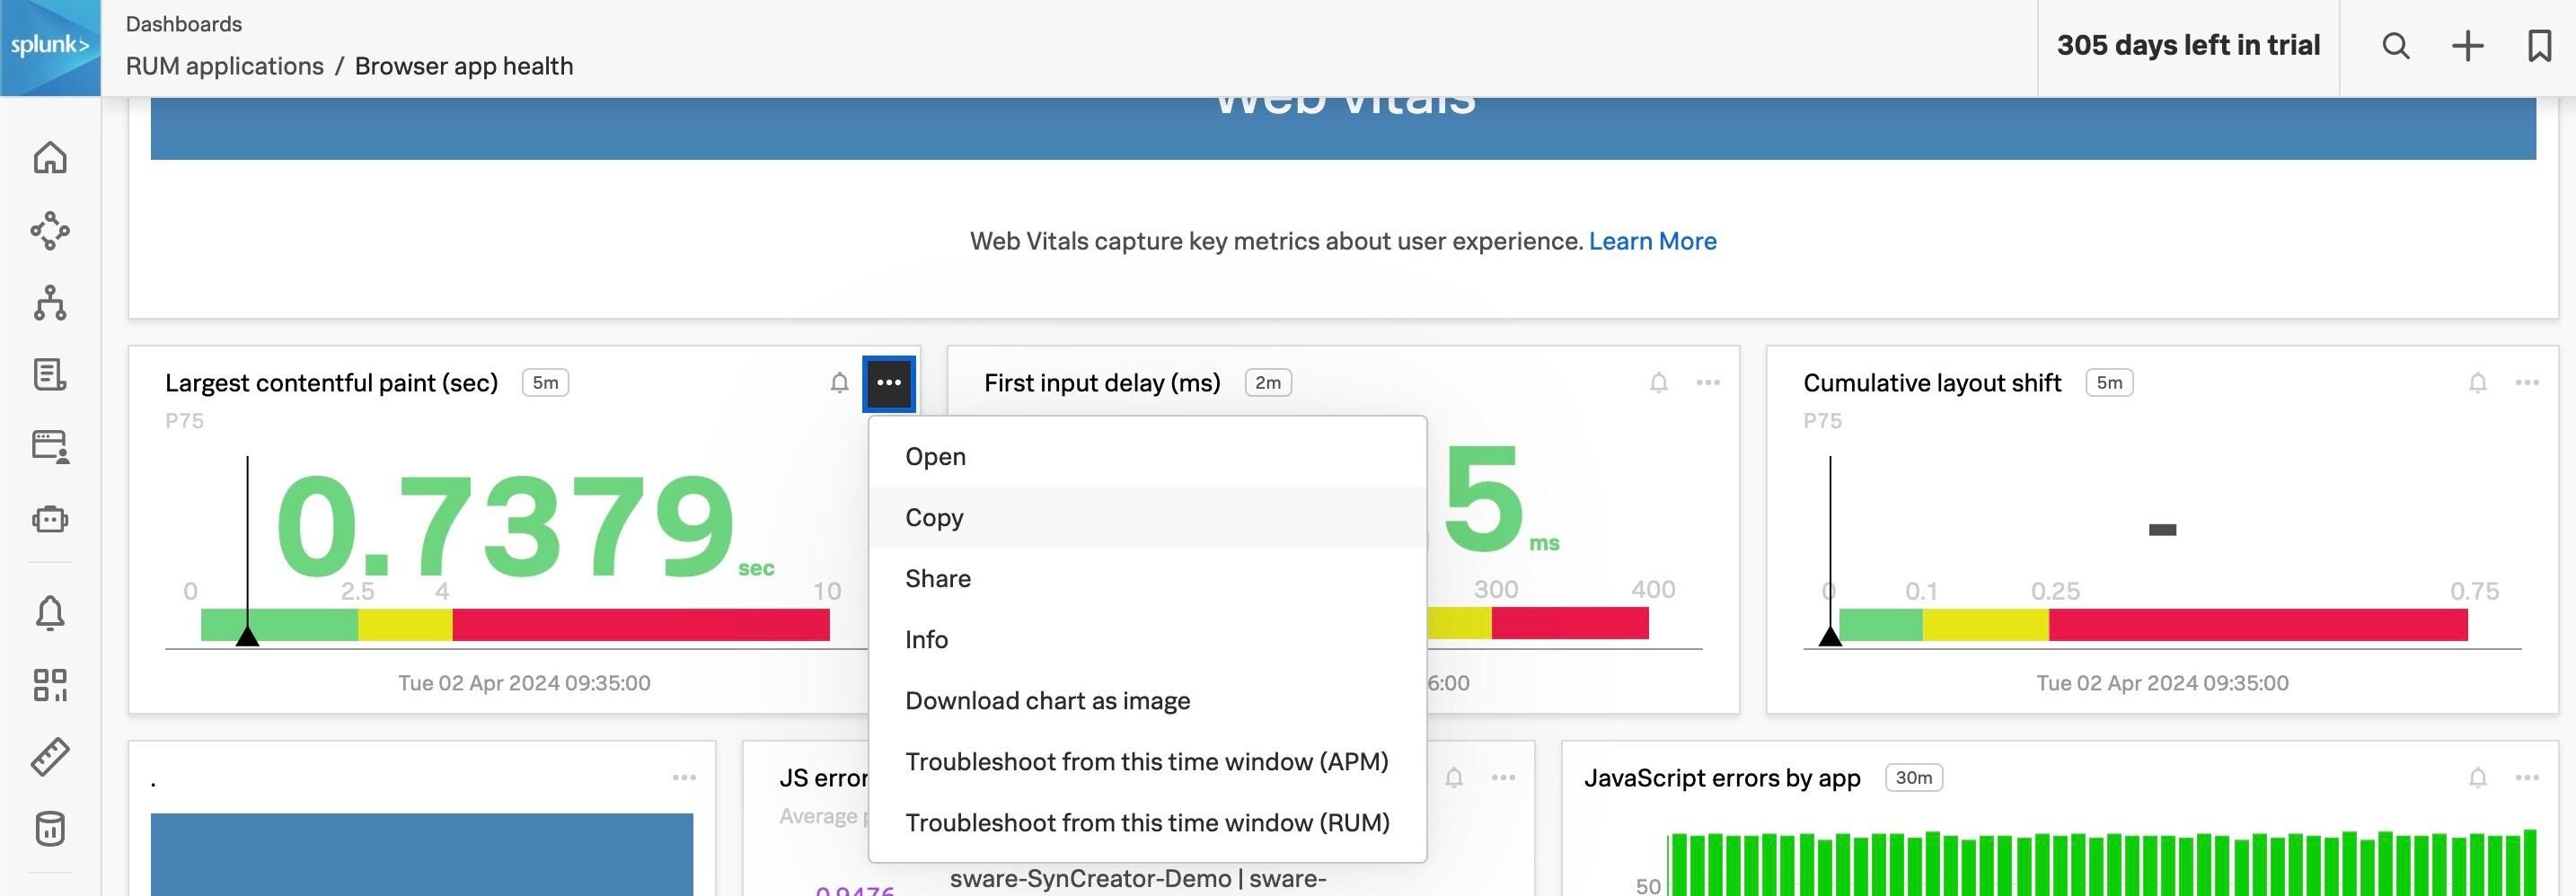The image size is (2576, 896).
Task: Click the LCP chart timestamp Tue 02 Apr 2024 09:35:00
Action: point(524,683)
